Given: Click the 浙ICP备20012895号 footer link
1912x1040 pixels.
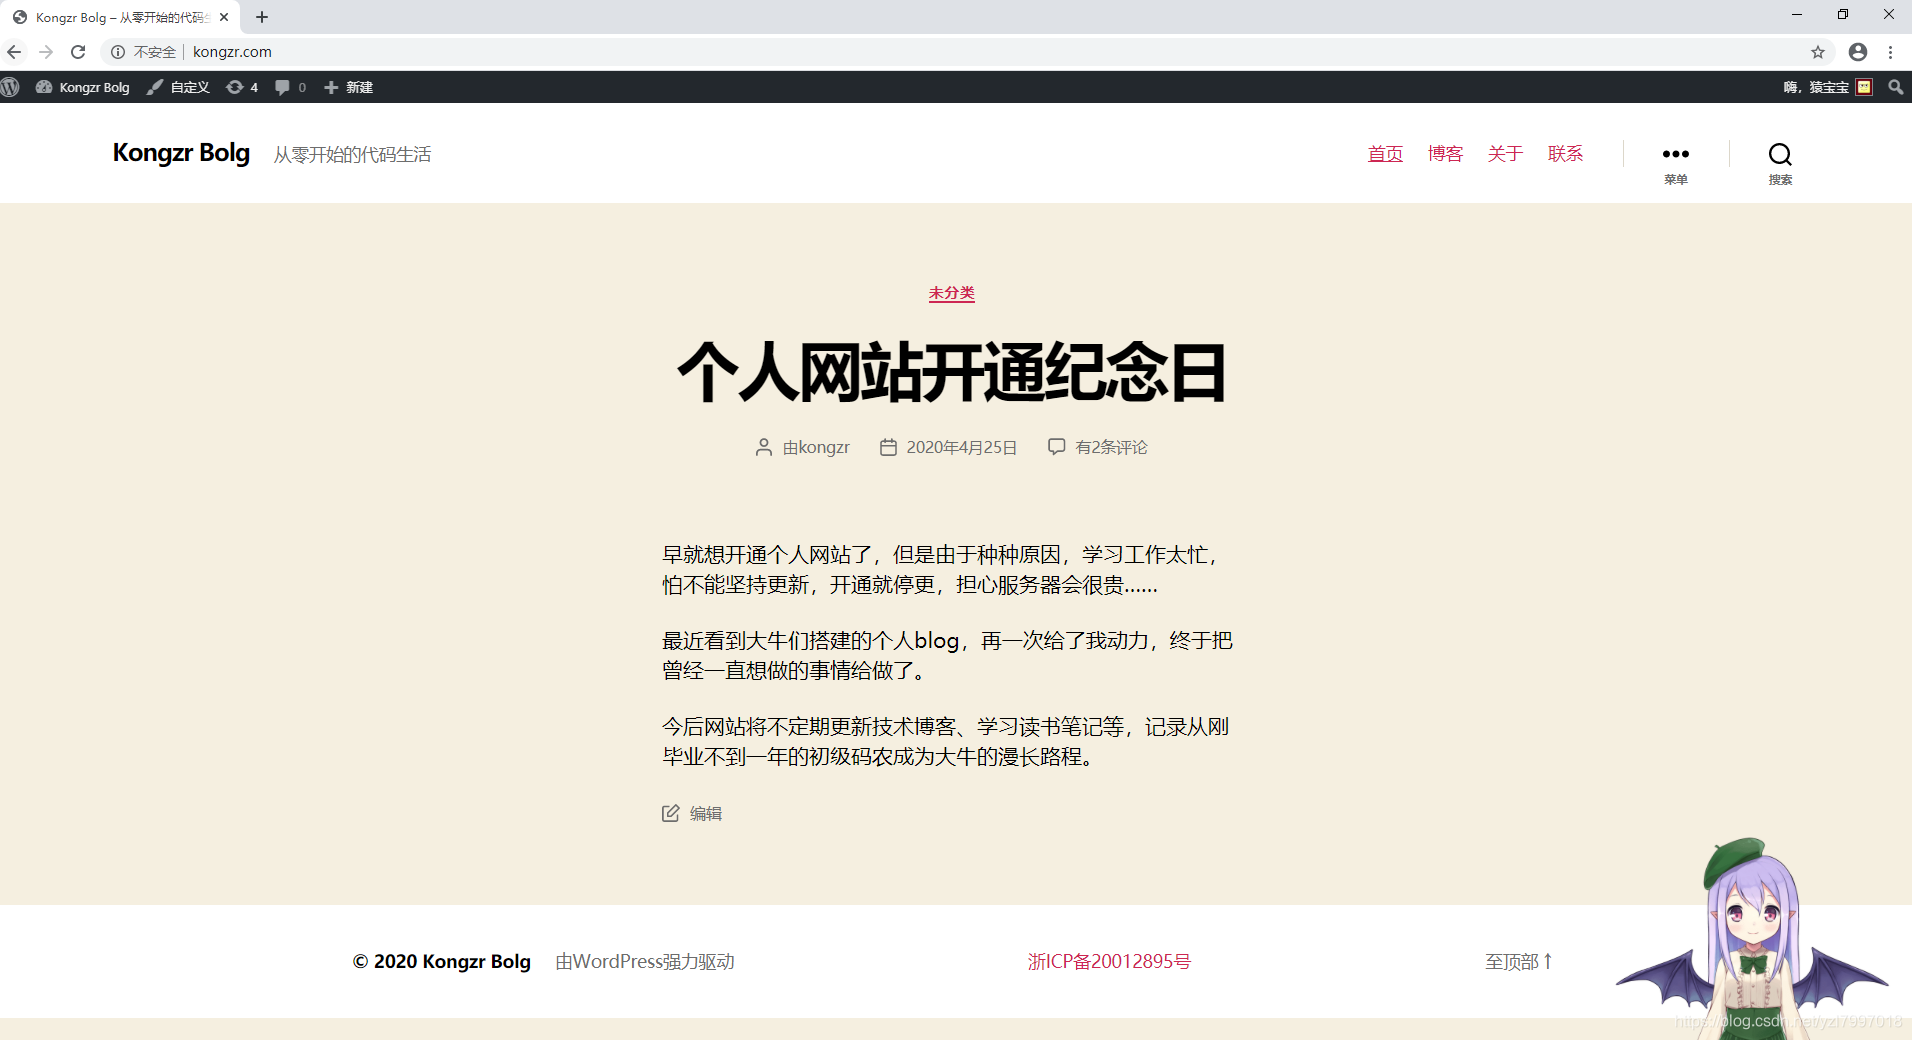Looking at the screenshot, I should (x=1109, y=961).
